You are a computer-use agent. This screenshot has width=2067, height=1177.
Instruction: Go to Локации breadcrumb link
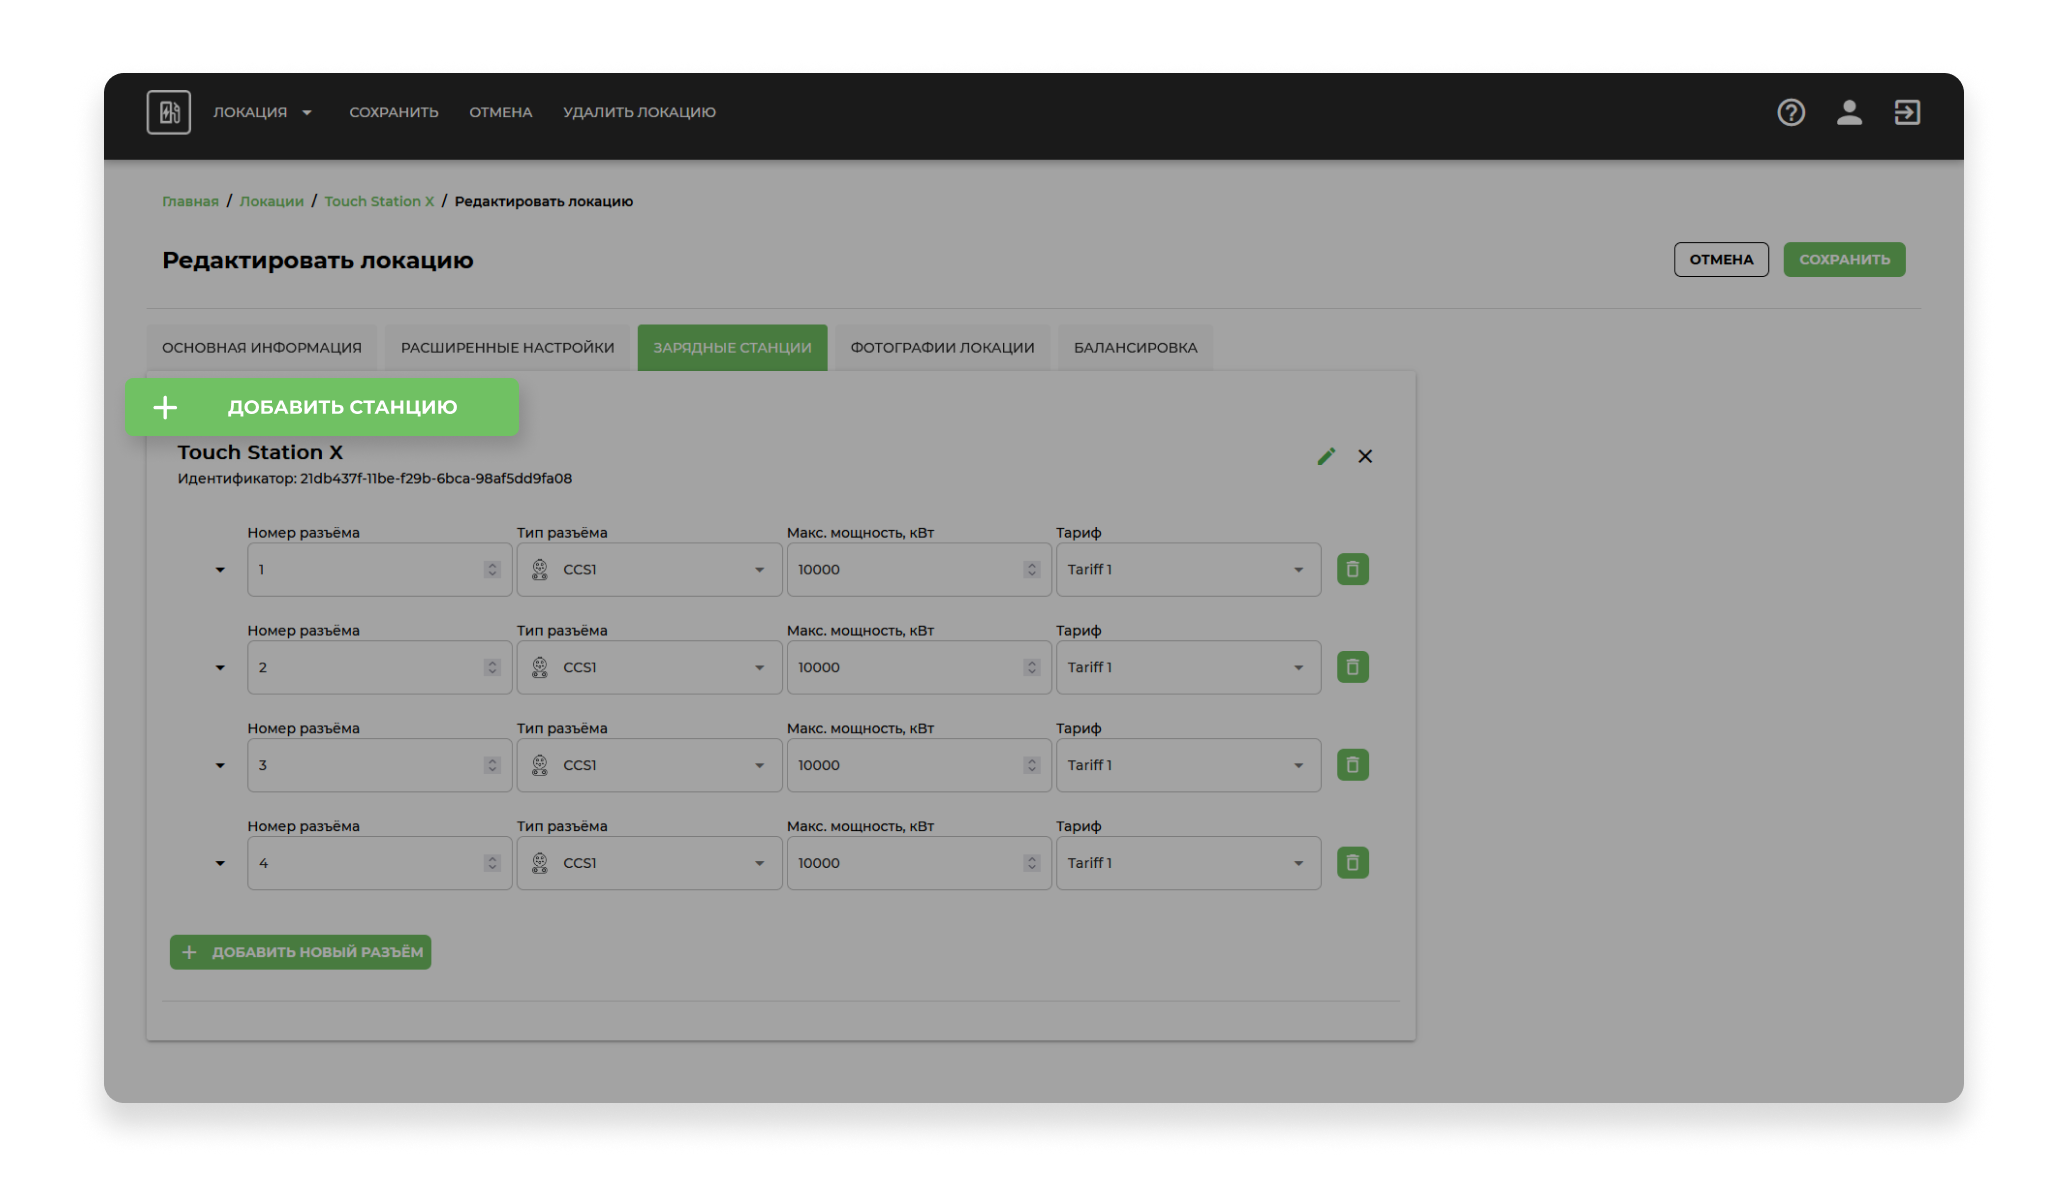pos(271,201)
